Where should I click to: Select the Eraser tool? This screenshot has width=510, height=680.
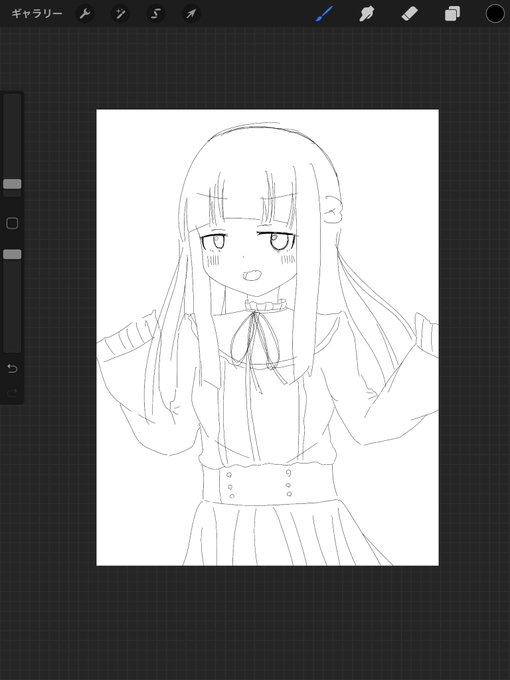coord(409,14)
